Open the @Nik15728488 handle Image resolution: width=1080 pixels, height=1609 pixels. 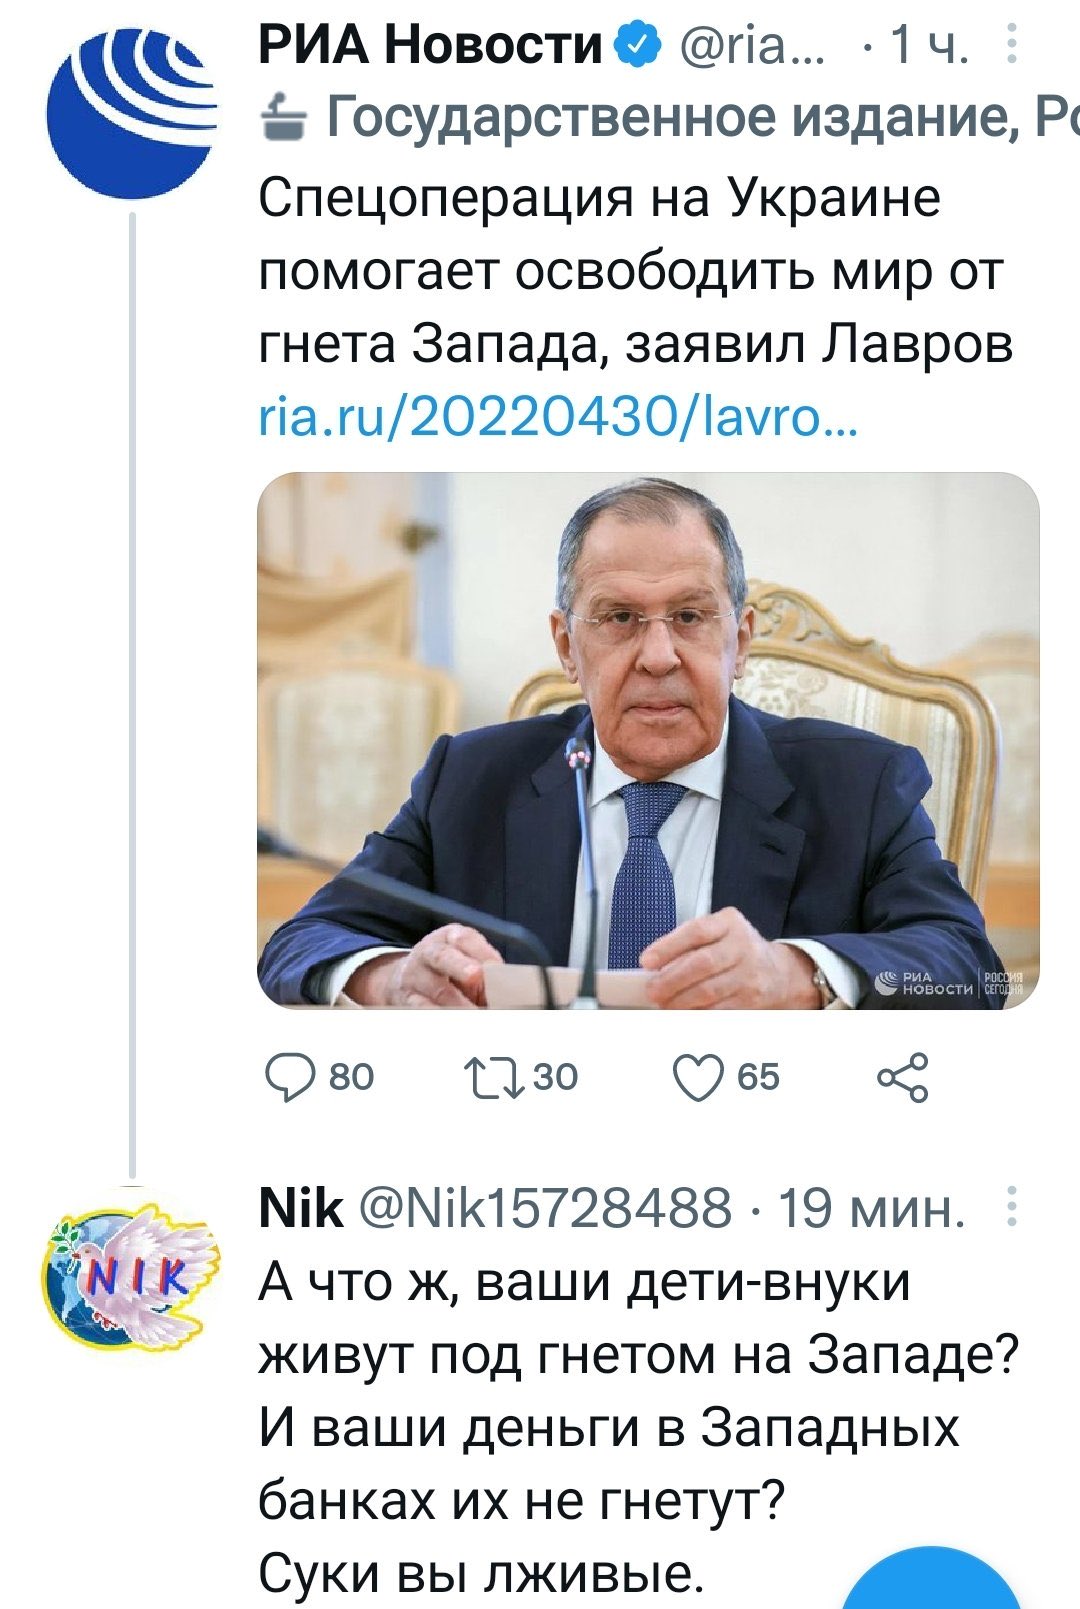(545, 1207)
